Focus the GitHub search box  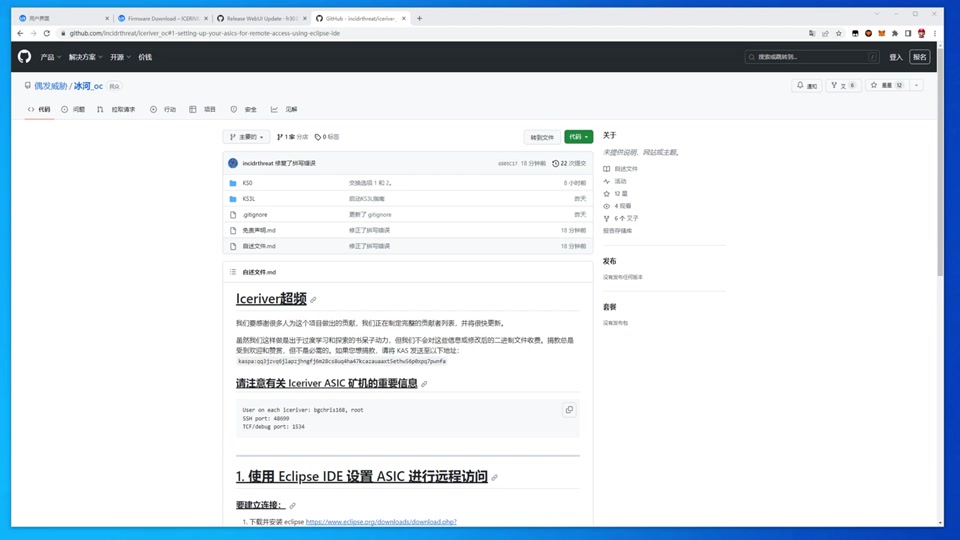tap(812, 57)
